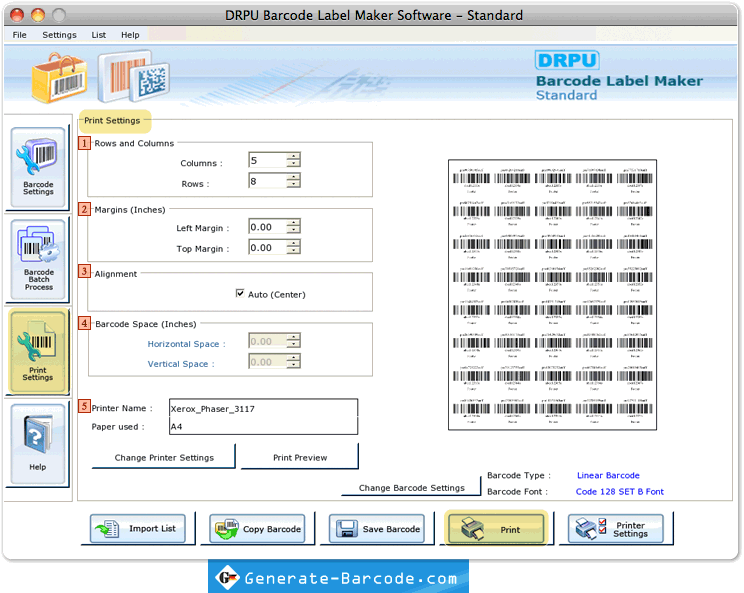Open the Settings menu
744x593 pixels.
[59, 35]
